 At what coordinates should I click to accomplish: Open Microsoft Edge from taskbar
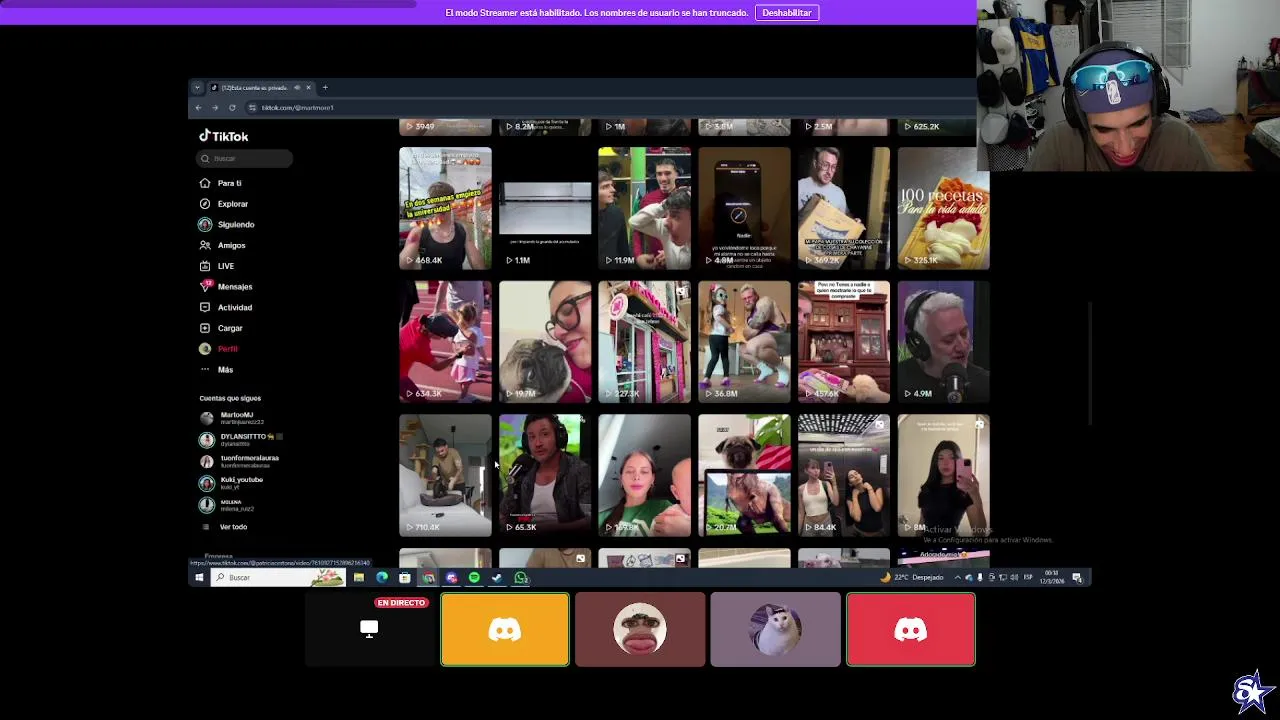[382, 577]
